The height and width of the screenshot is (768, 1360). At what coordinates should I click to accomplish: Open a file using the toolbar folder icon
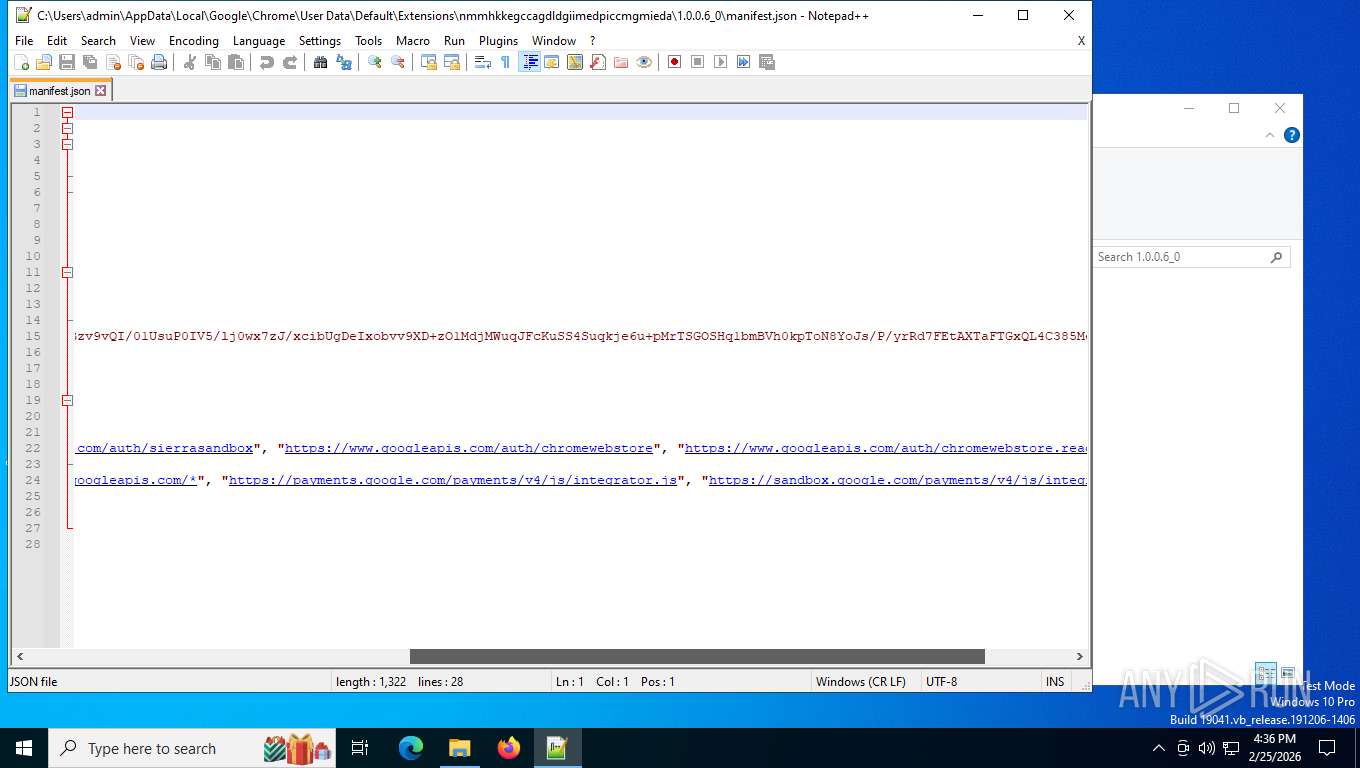[44, 62]
